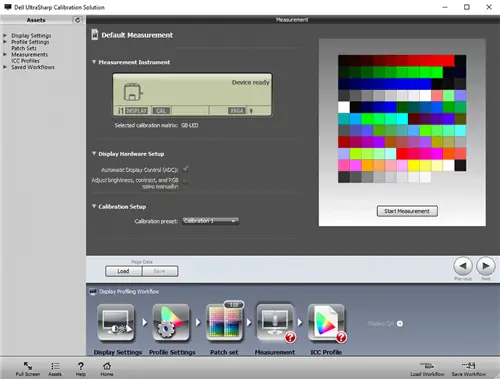
Task: Go to Home via the house icon
Action: [x=107, y=366]
